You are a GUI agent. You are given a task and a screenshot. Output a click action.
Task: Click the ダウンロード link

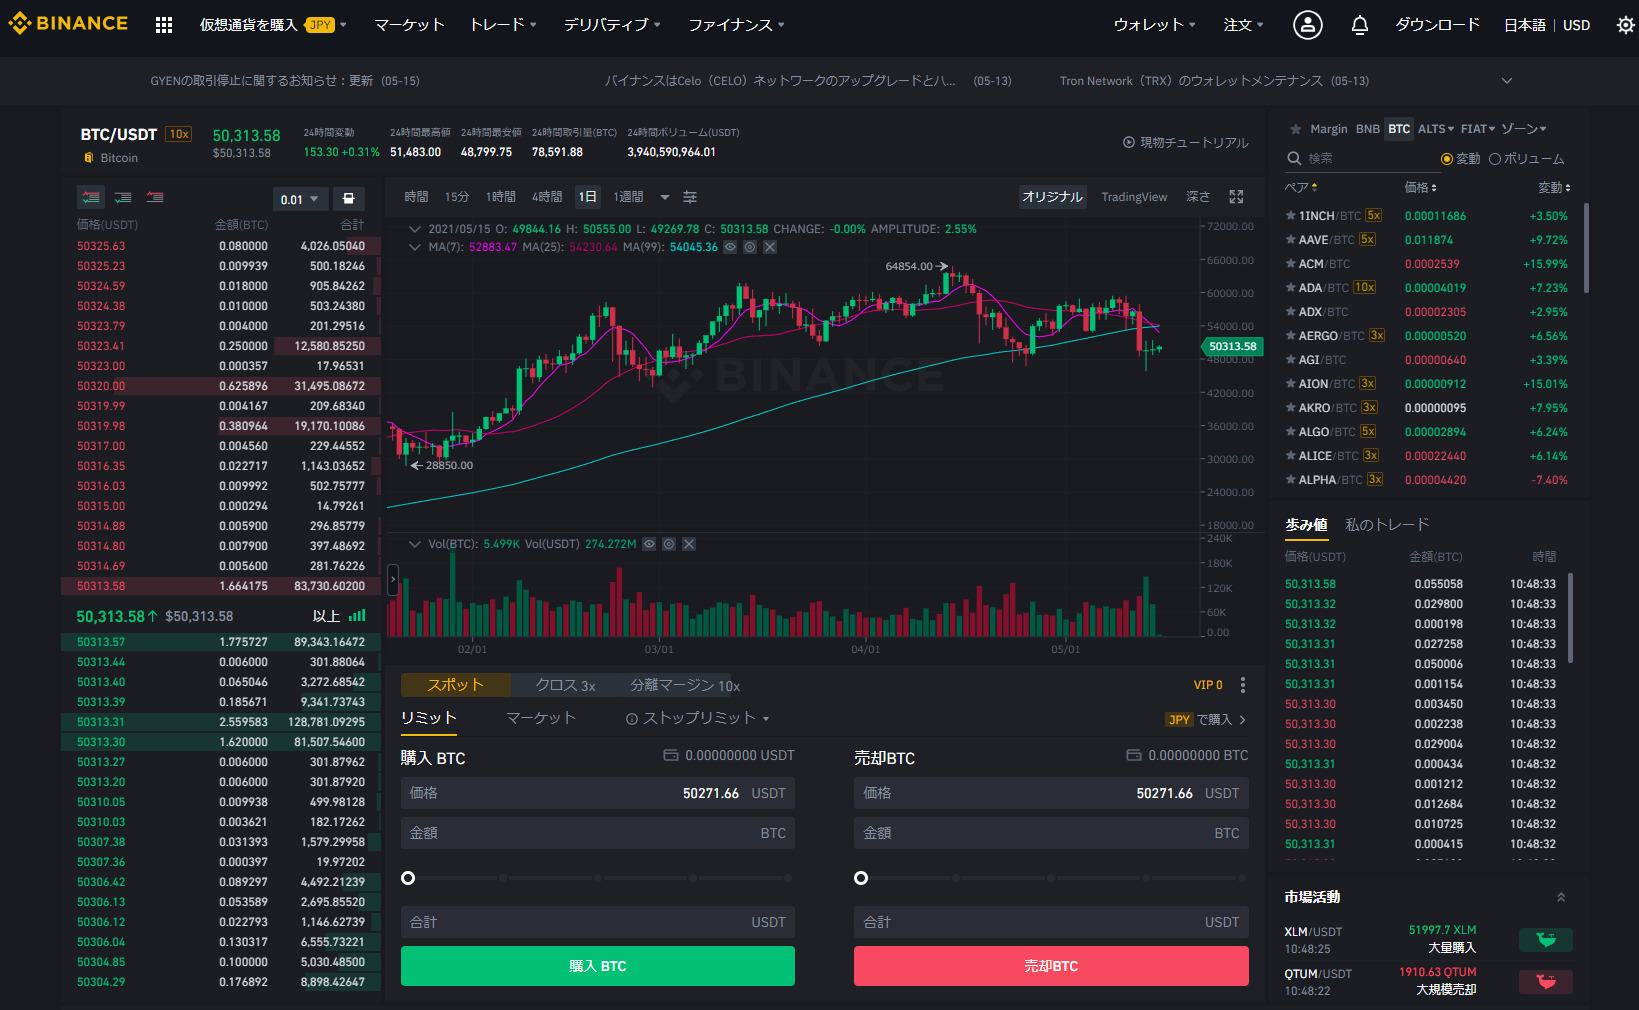(1437, 25)
